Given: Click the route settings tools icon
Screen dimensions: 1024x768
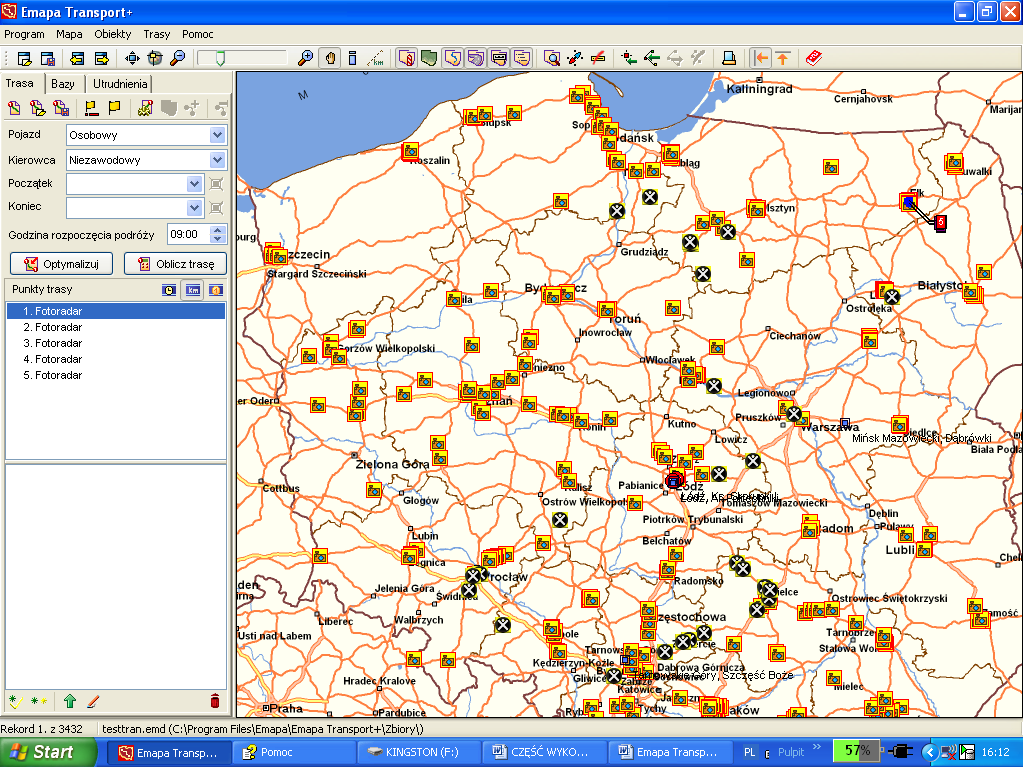Looking at the screenshot, I should click(x=145, y=108).
